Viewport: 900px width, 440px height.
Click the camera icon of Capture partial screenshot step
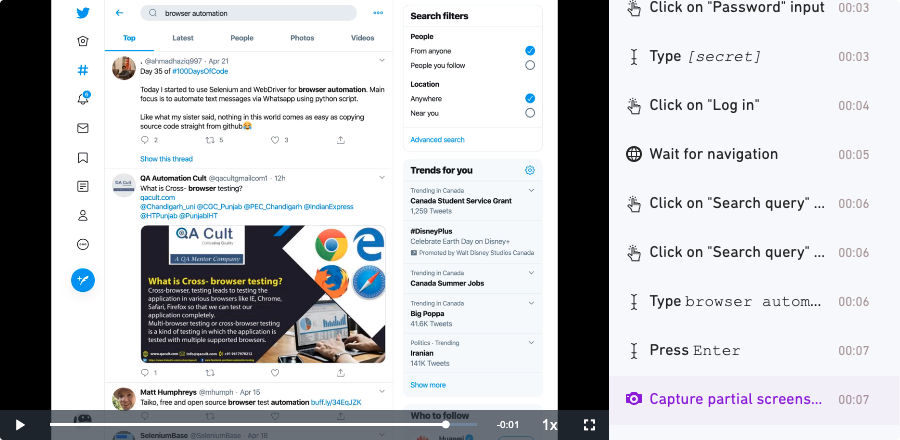pos(634,399)
